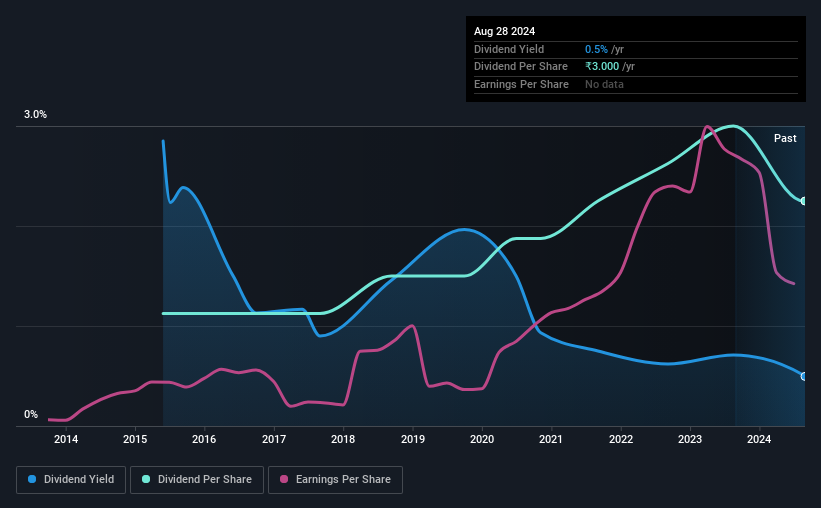
Task: Click the ₹3.000 dividend per share value
Action: [602, 67]
